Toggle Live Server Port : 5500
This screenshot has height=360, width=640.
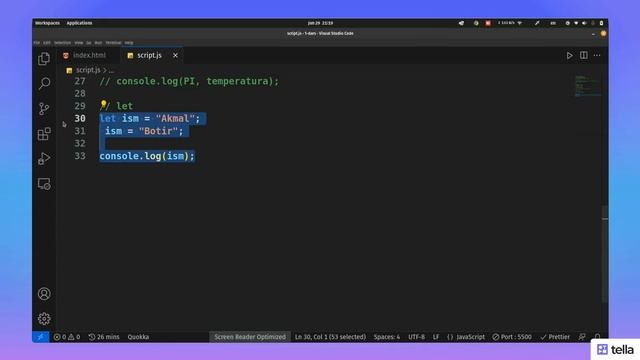click(512, 337)
